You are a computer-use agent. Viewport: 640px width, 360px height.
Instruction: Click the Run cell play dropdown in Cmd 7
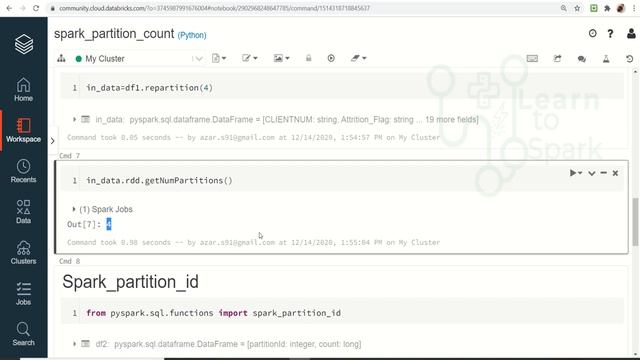[x=576, y=173]
